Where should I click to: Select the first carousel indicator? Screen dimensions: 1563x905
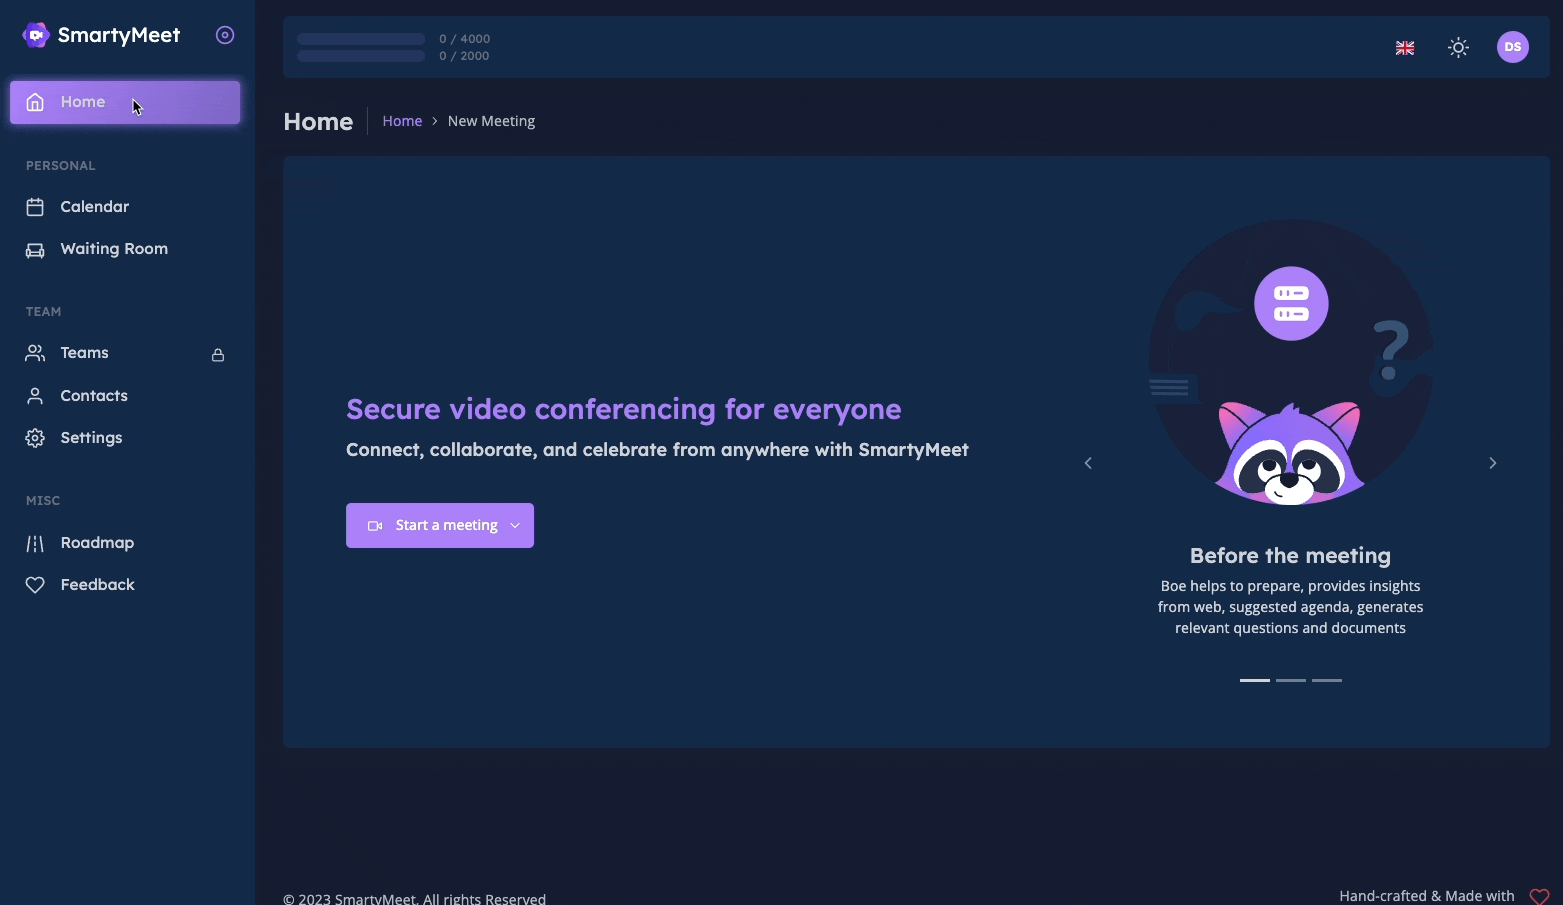tap(1255, 680)
